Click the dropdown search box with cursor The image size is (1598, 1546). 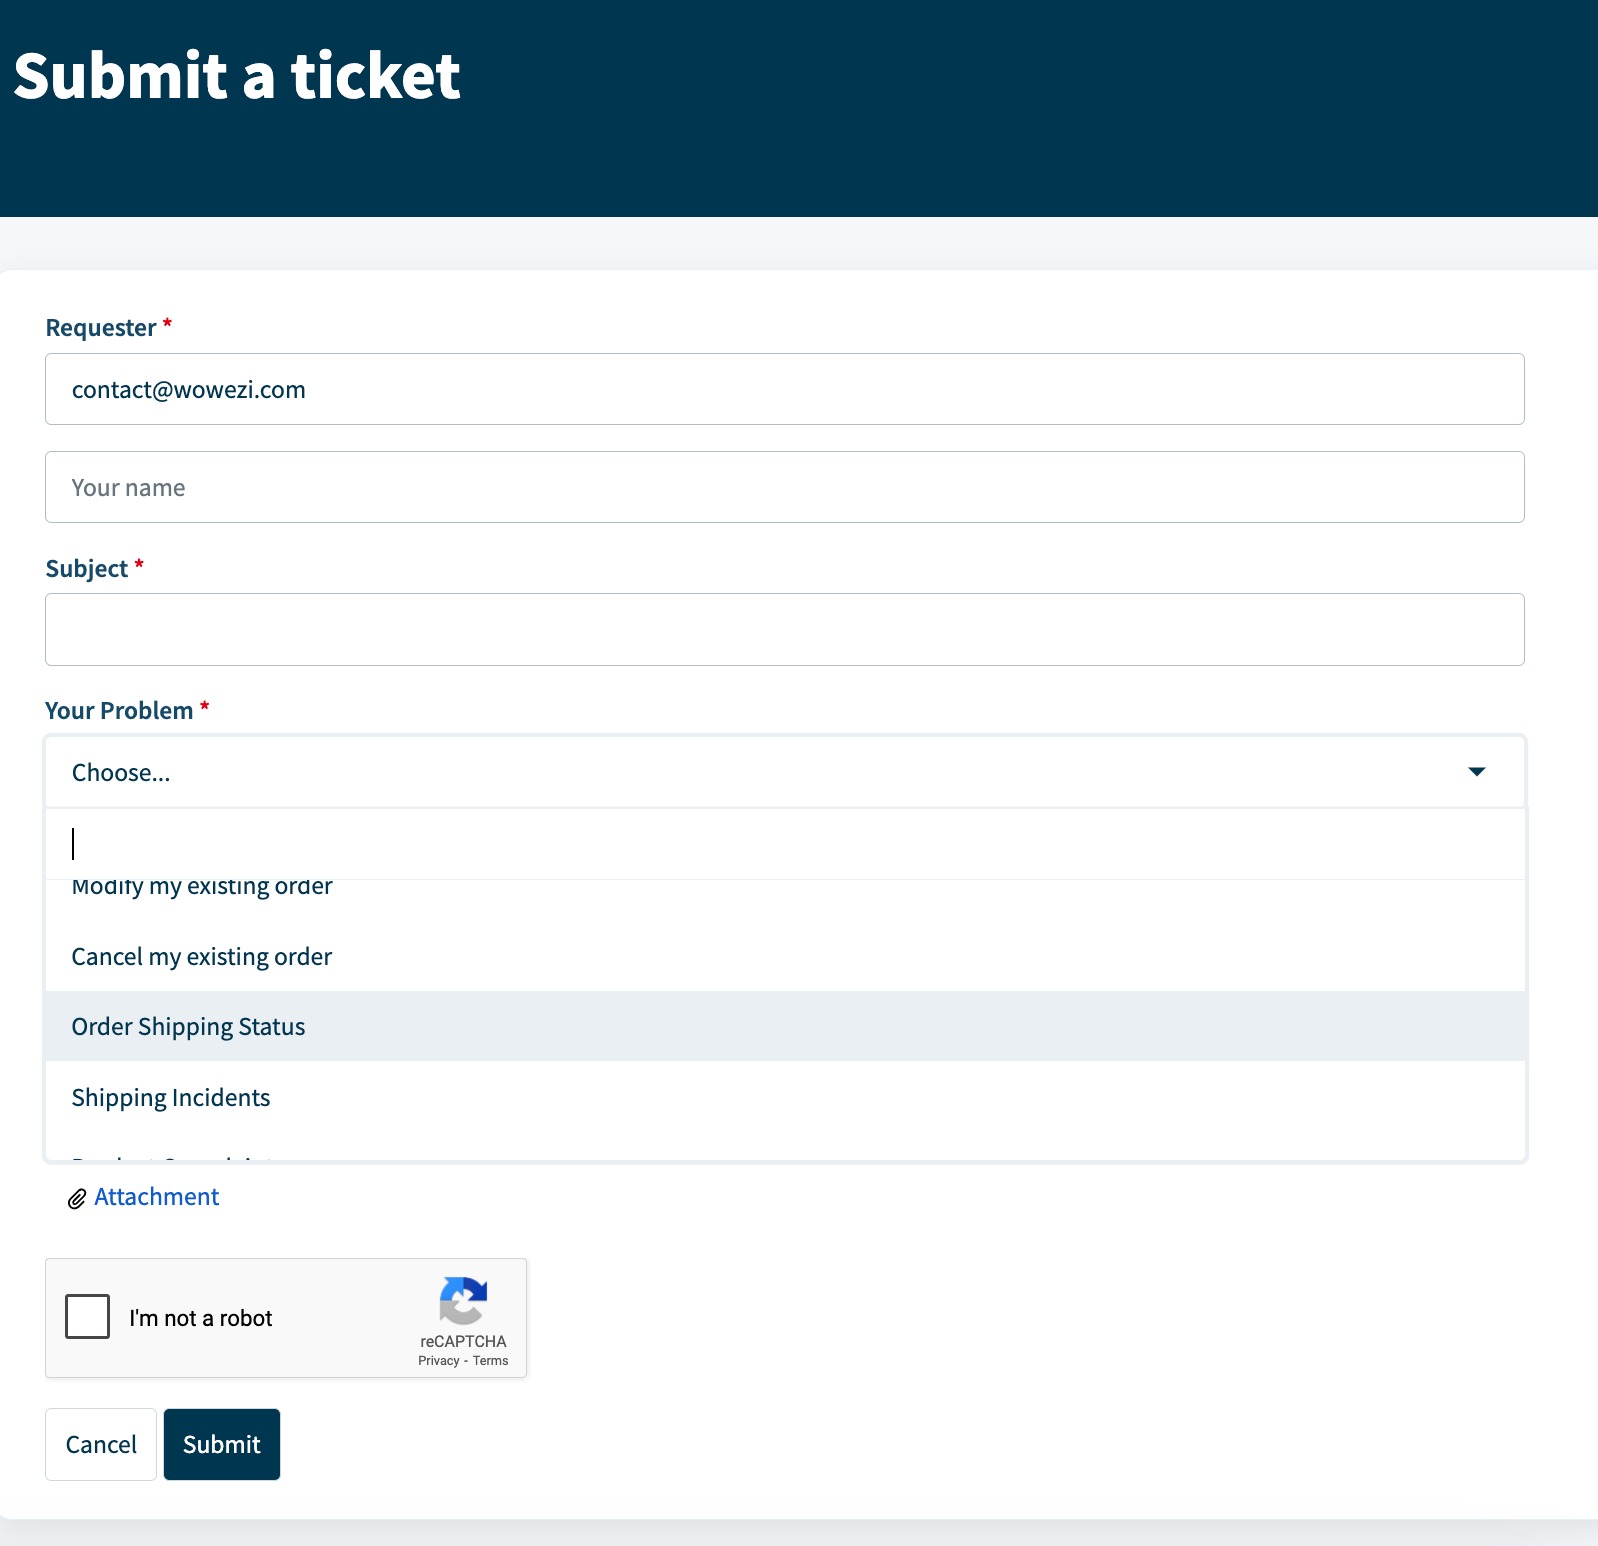(x=785, y=844)
